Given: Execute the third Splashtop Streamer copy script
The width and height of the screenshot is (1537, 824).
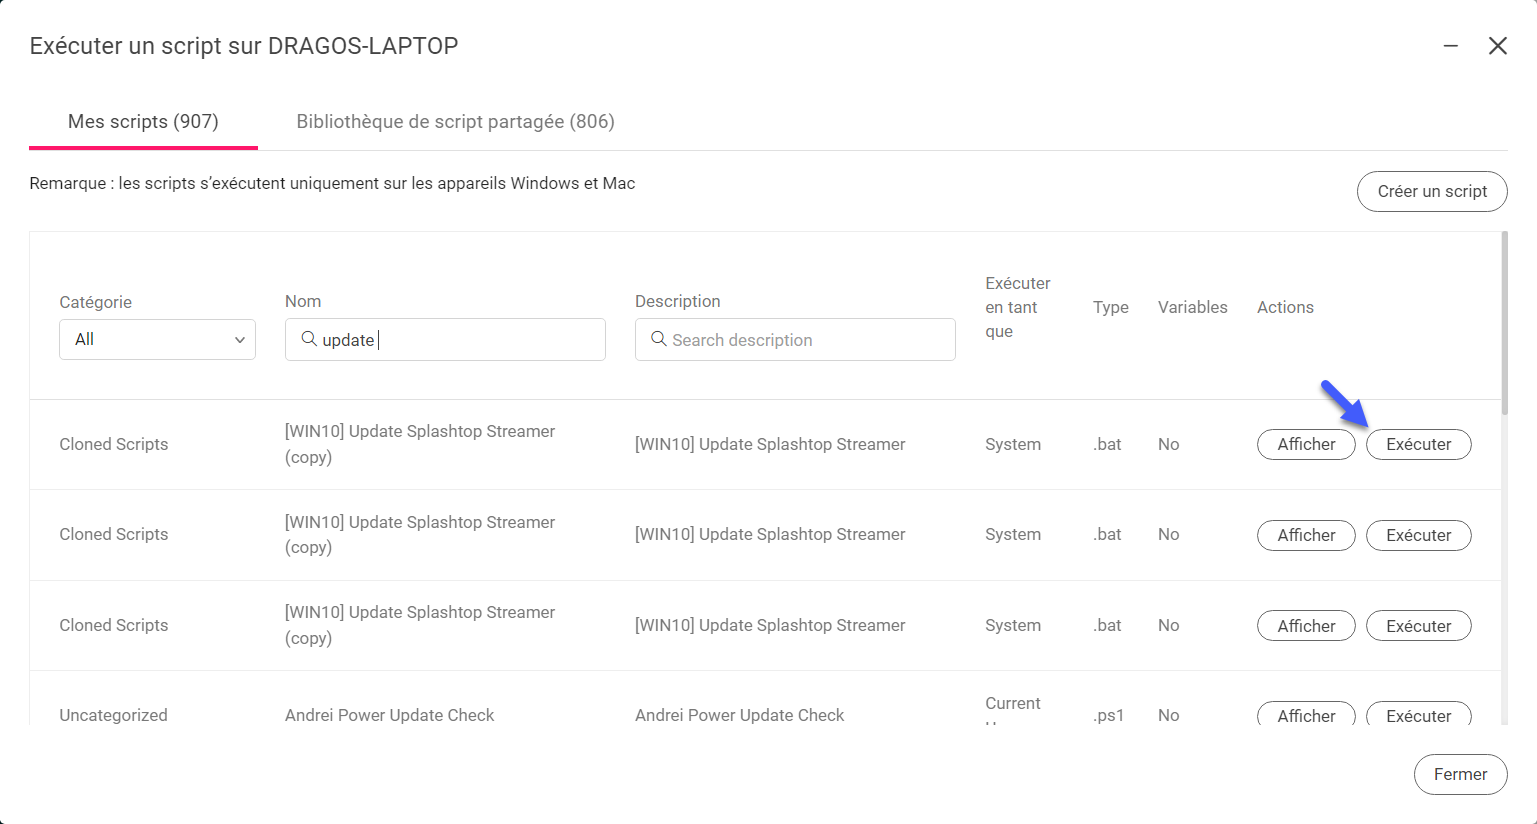Looking at the screenshot, I should point(1418,626).
